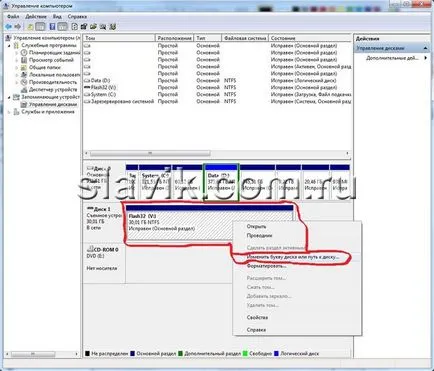Choose Открыть in the context menu
Viewport: 434px width, 371px height.
coord(256,227)
